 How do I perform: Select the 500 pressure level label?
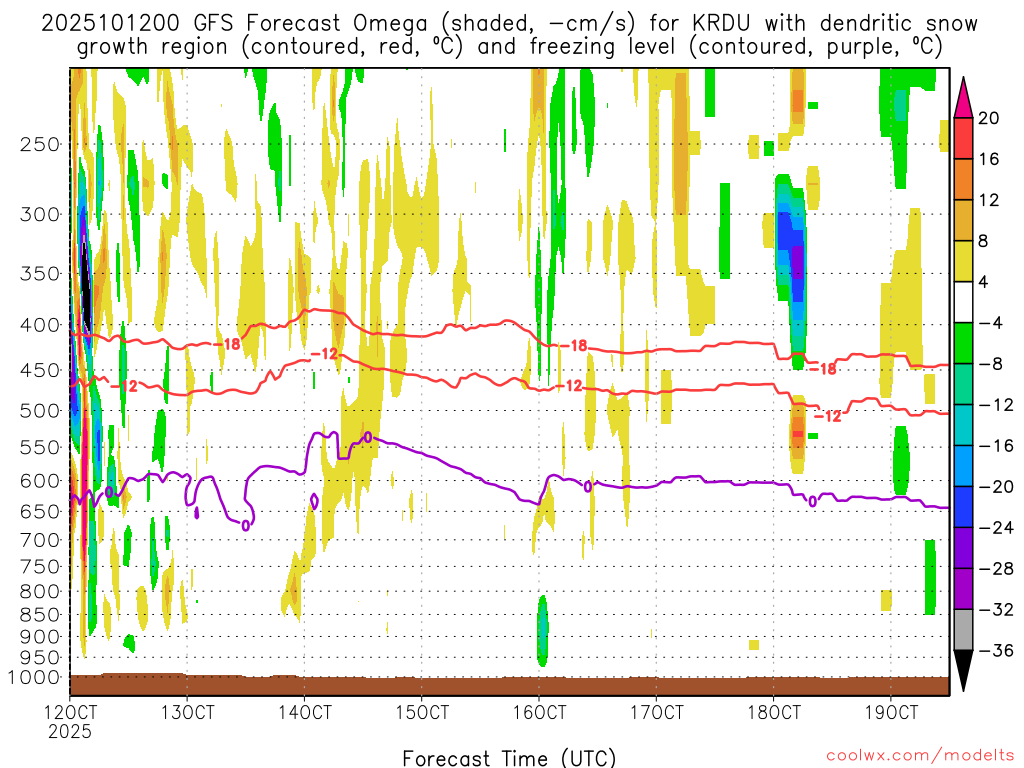40,411
